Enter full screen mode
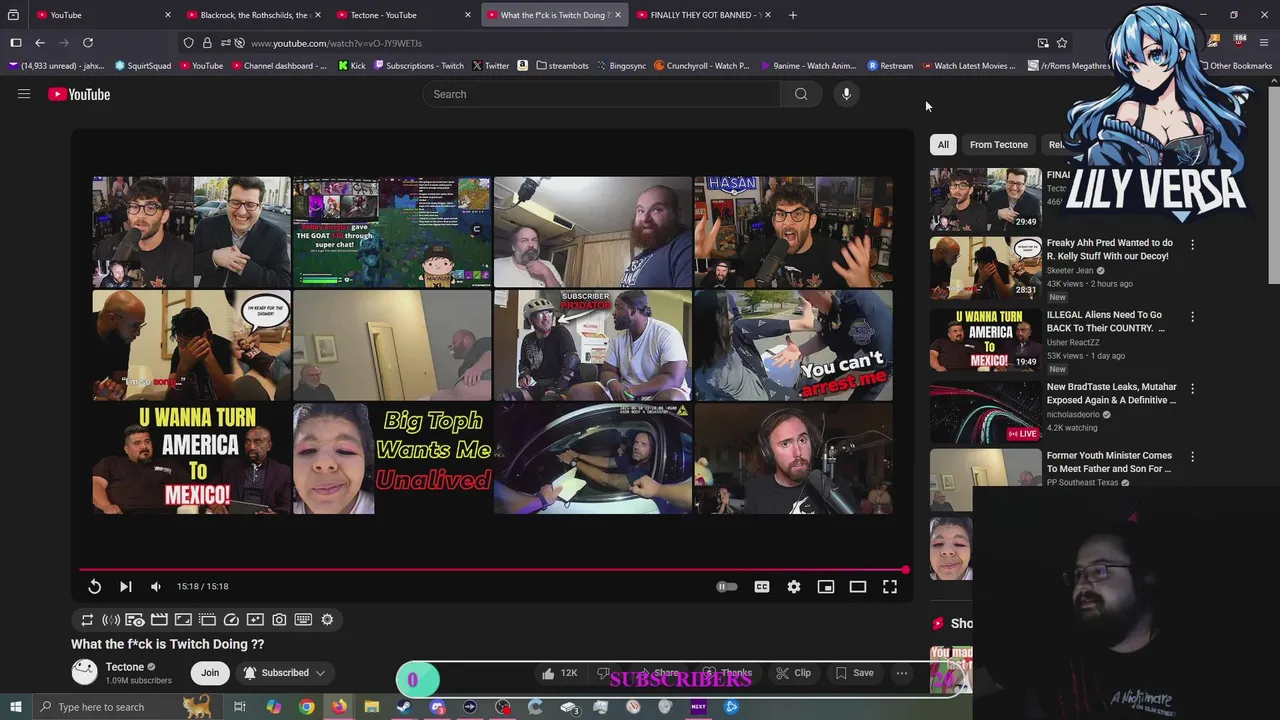The width and height of the screenshot is (1280, 720). [890, 587]
